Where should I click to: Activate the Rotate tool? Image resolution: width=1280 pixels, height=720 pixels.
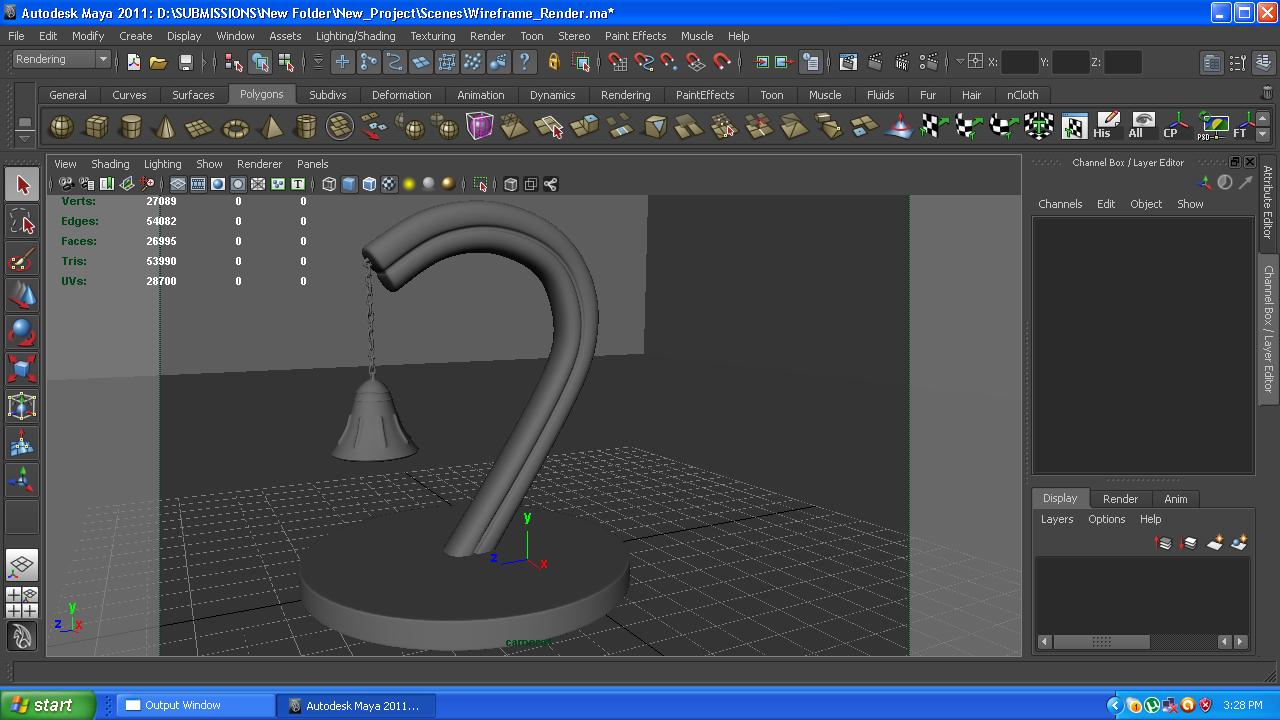[x=22, y=333]
